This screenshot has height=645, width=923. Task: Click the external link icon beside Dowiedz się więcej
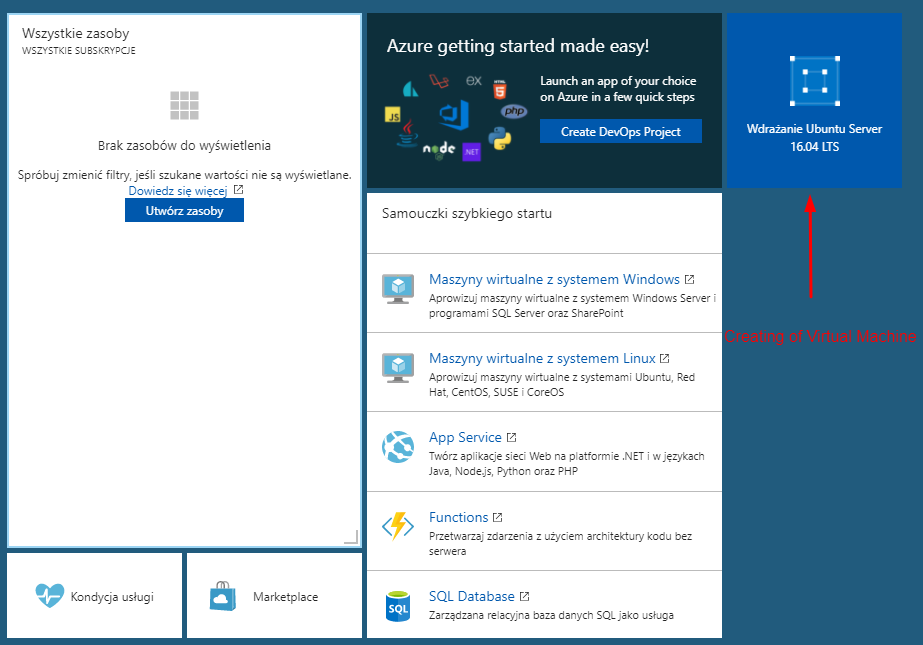point(238,189)
